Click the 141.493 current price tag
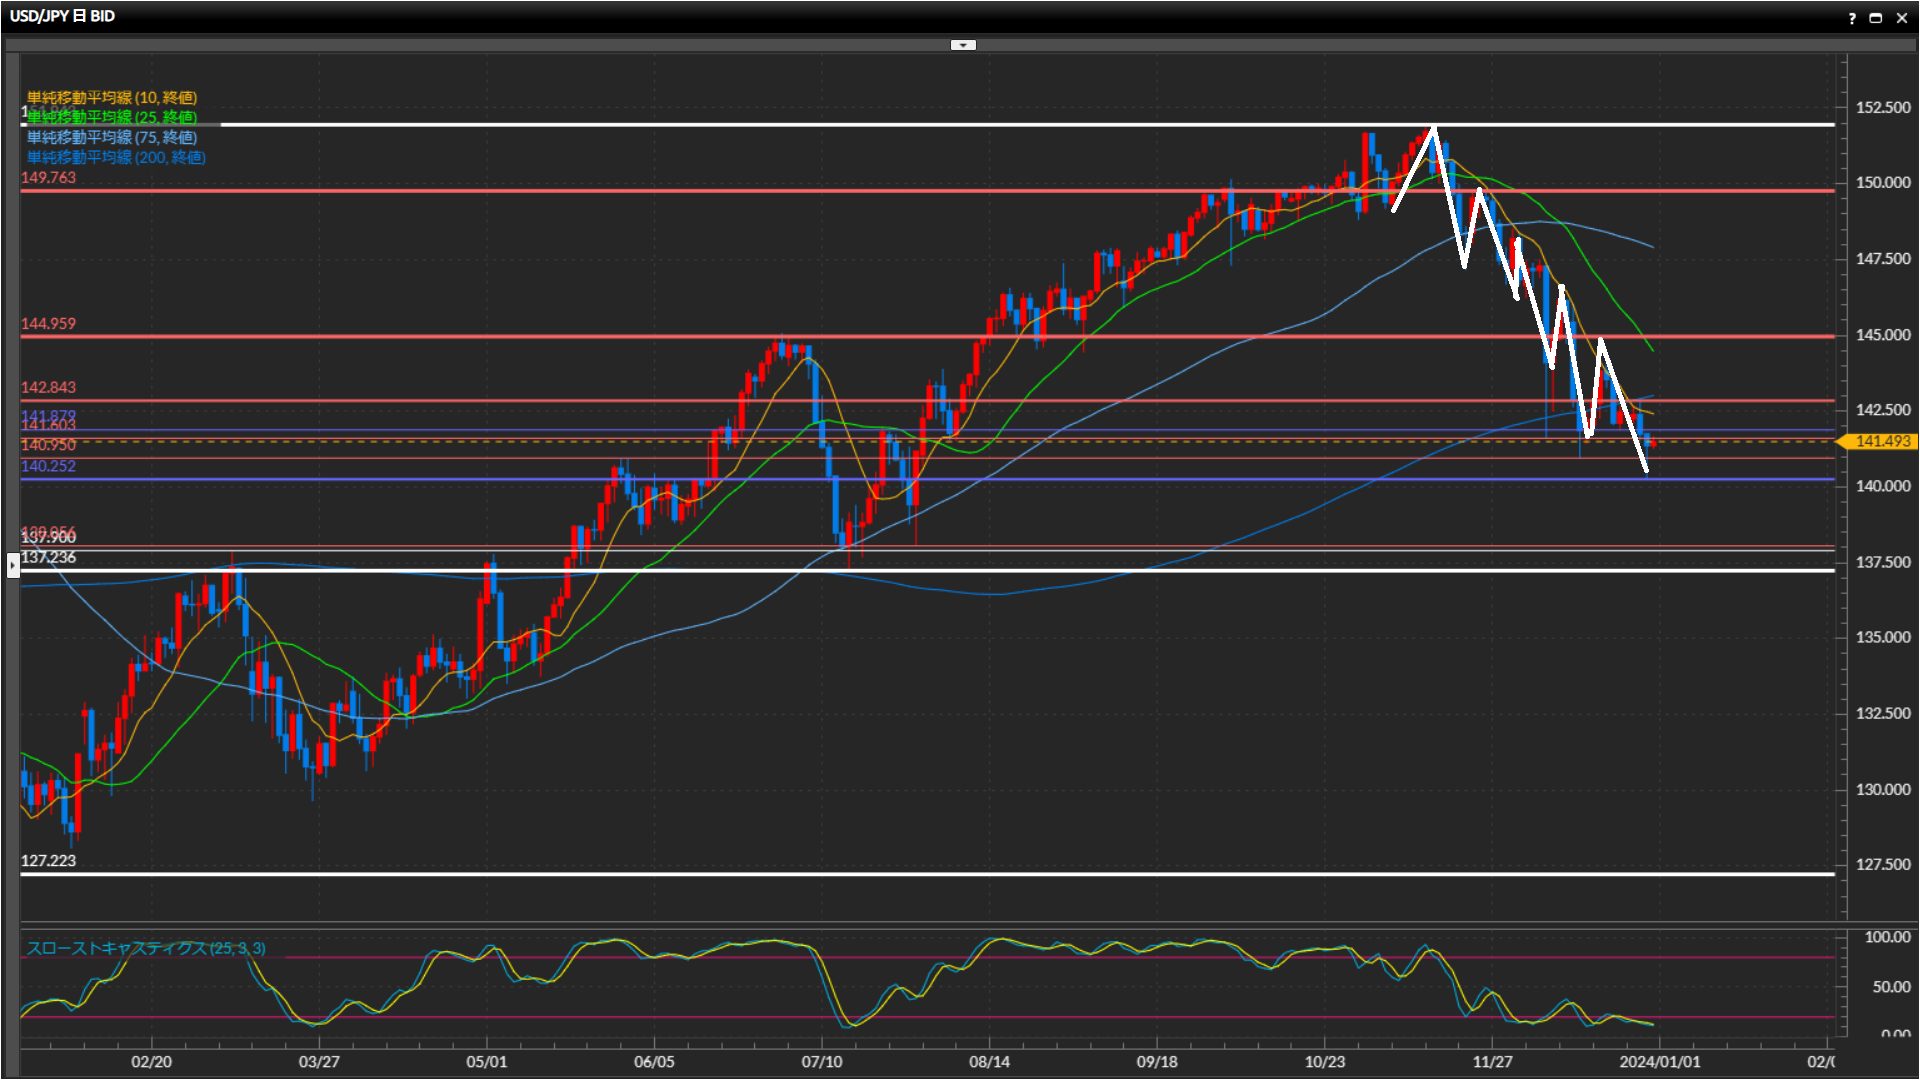Viewport: 1920px width, 1080px height. coord(1881,441)
